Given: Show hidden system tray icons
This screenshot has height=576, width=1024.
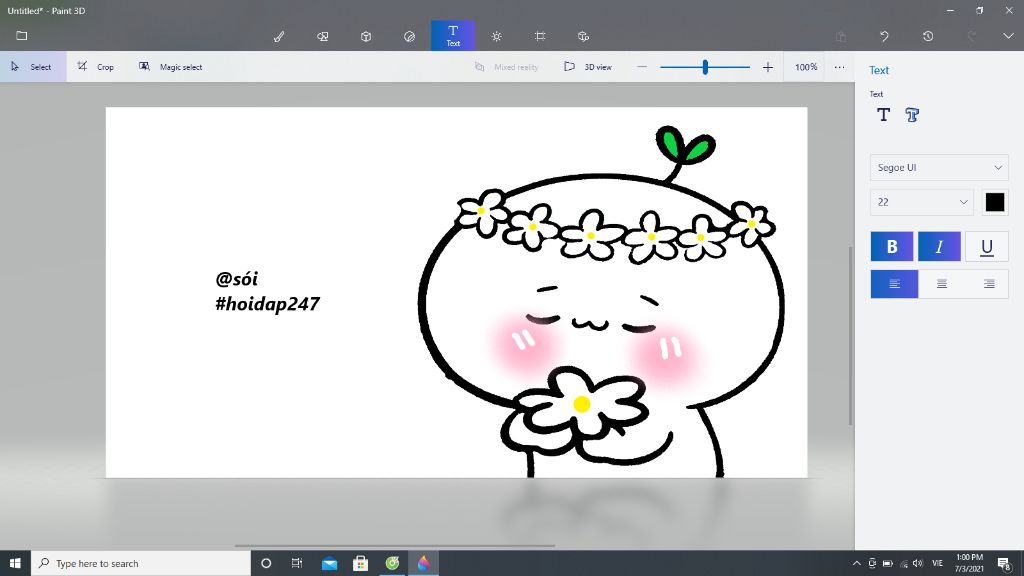Looking at the screenshot, I should point(856,563).
